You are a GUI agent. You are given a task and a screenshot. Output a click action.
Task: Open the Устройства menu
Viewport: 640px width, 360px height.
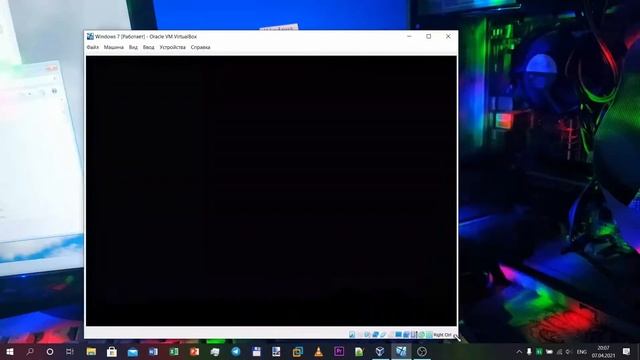pos(172,47)
